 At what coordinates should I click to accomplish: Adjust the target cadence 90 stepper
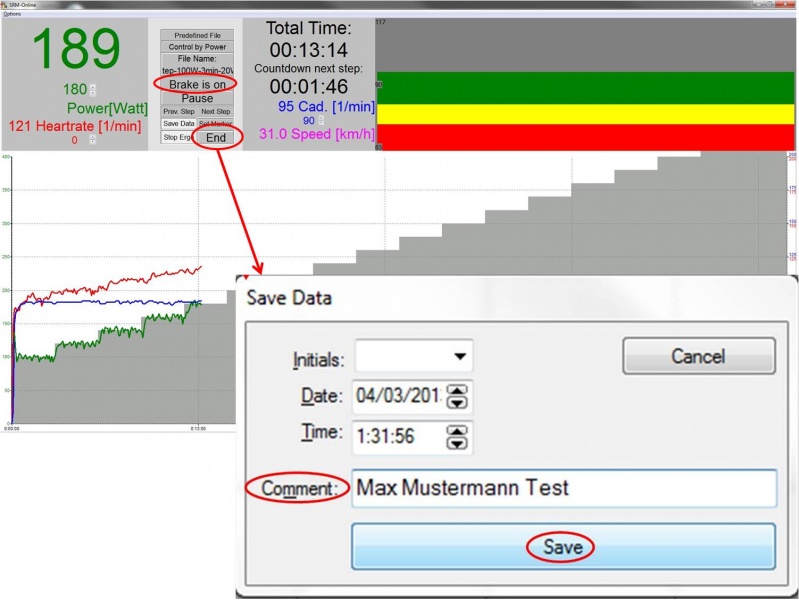pos(322,121)
